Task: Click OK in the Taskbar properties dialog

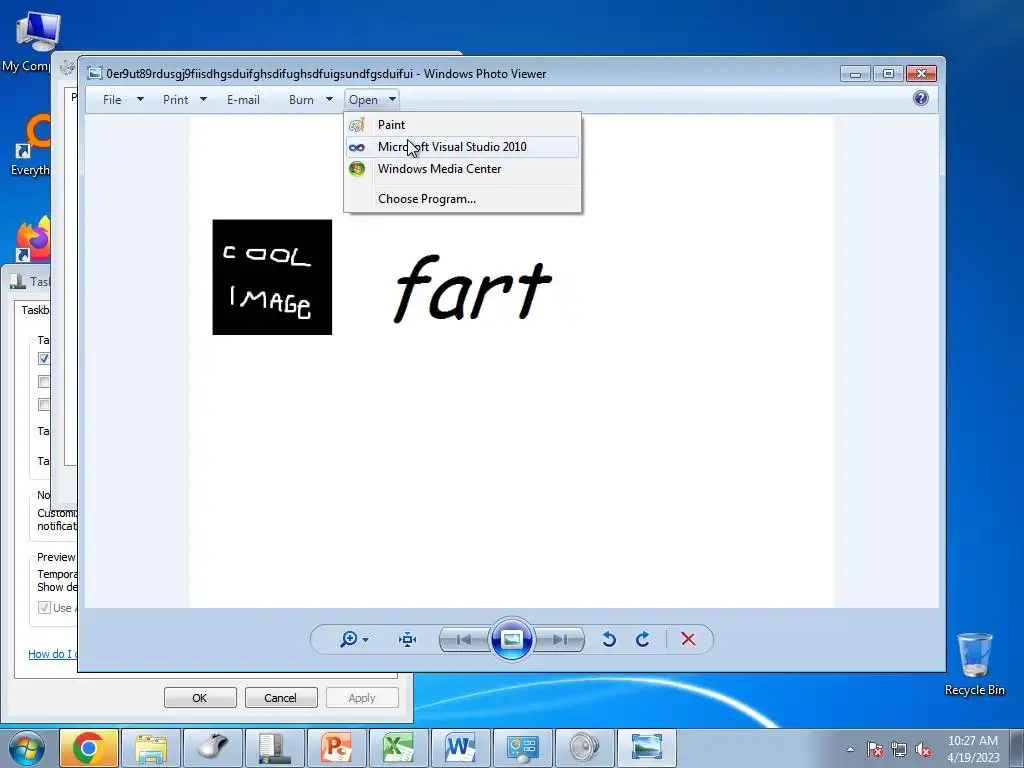Action: 200,697
